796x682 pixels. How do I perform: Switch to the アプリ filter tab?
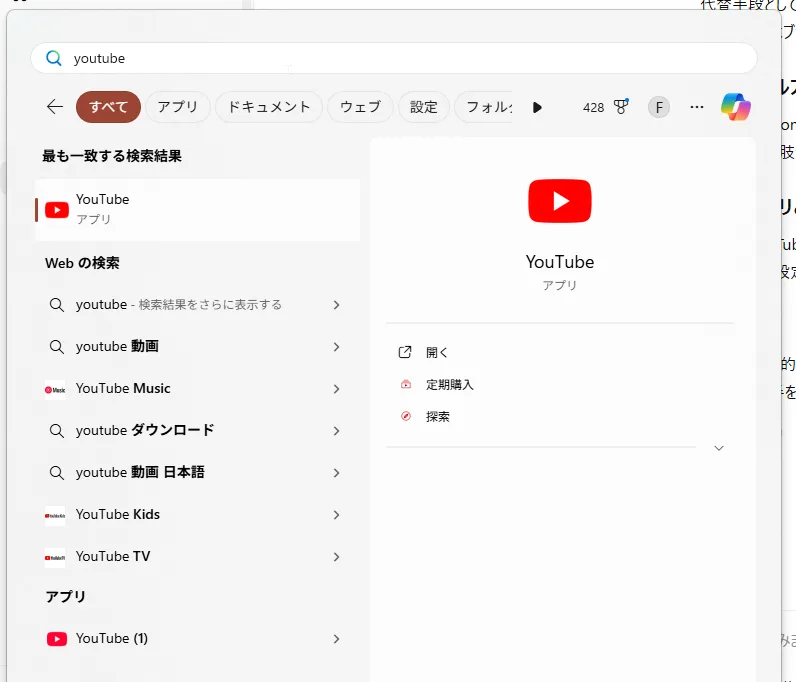(178, 107)
